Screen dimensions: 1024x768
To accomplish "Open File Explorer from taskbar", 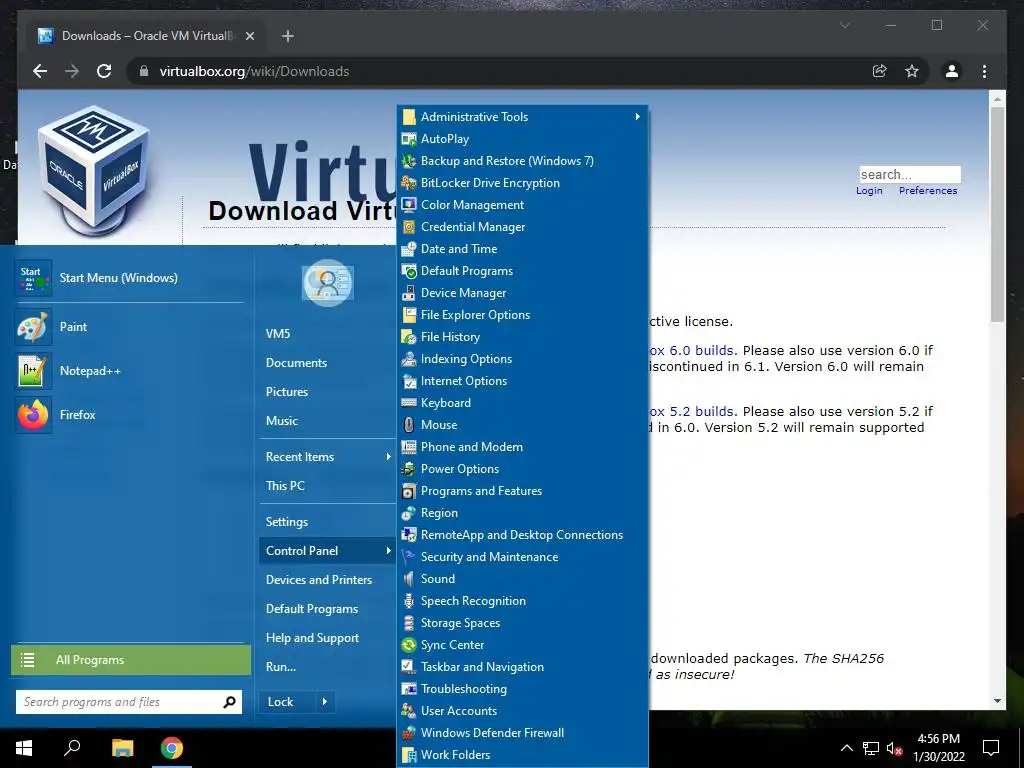I will pyautogui.click(x=122, y=748).
